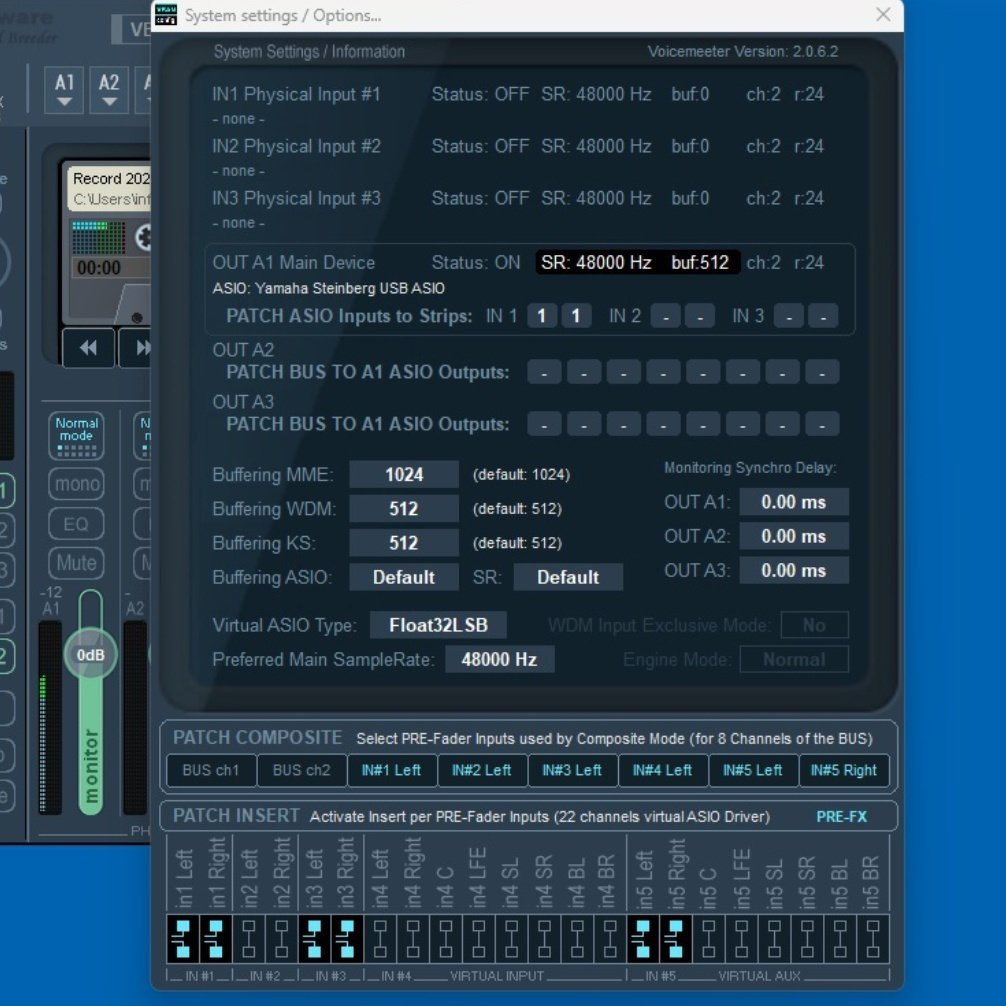Enable the in5 C insert

[709, 939]
